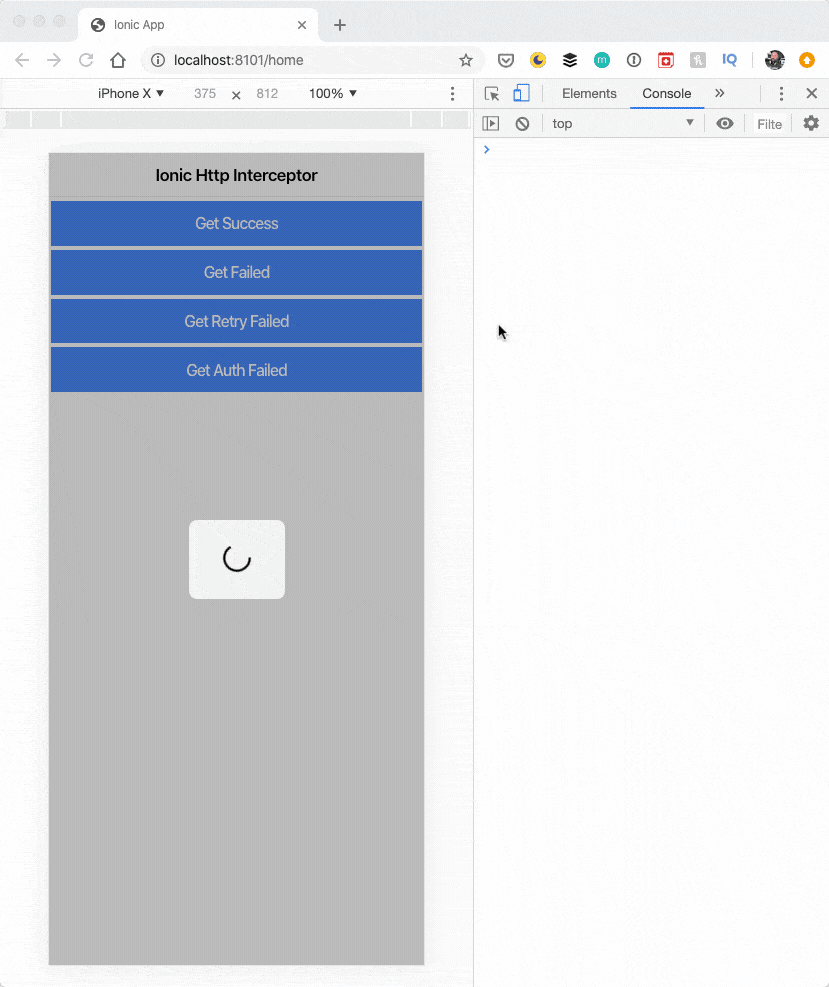Show more DevTools tabs chevron
Viewport: 829px width, 987px height.
[719, 93]
